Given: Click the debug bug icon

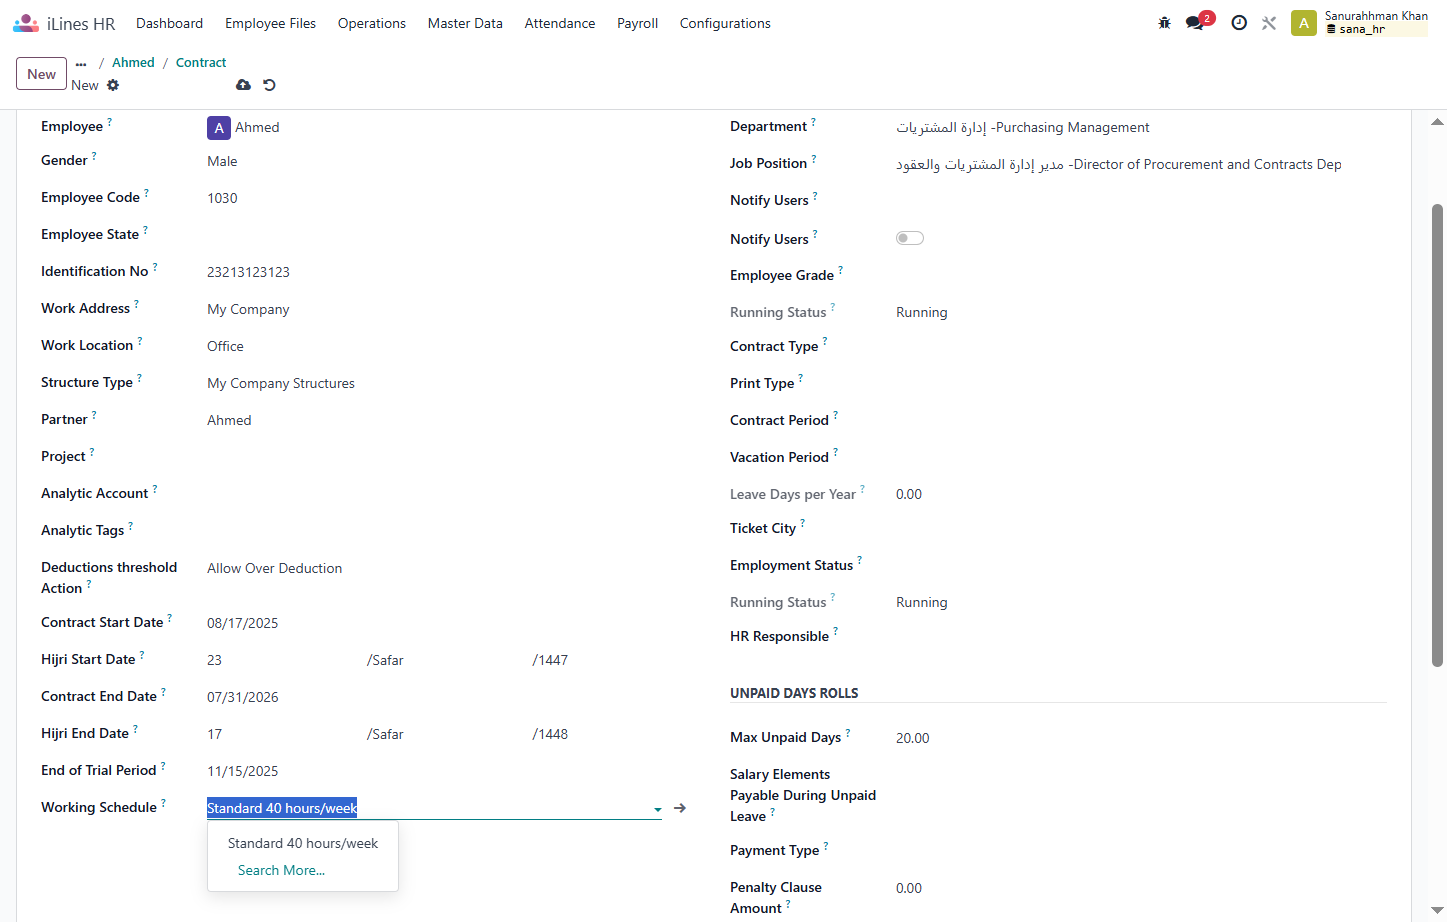Looking at the screenshot, I should coord(1164,23).
